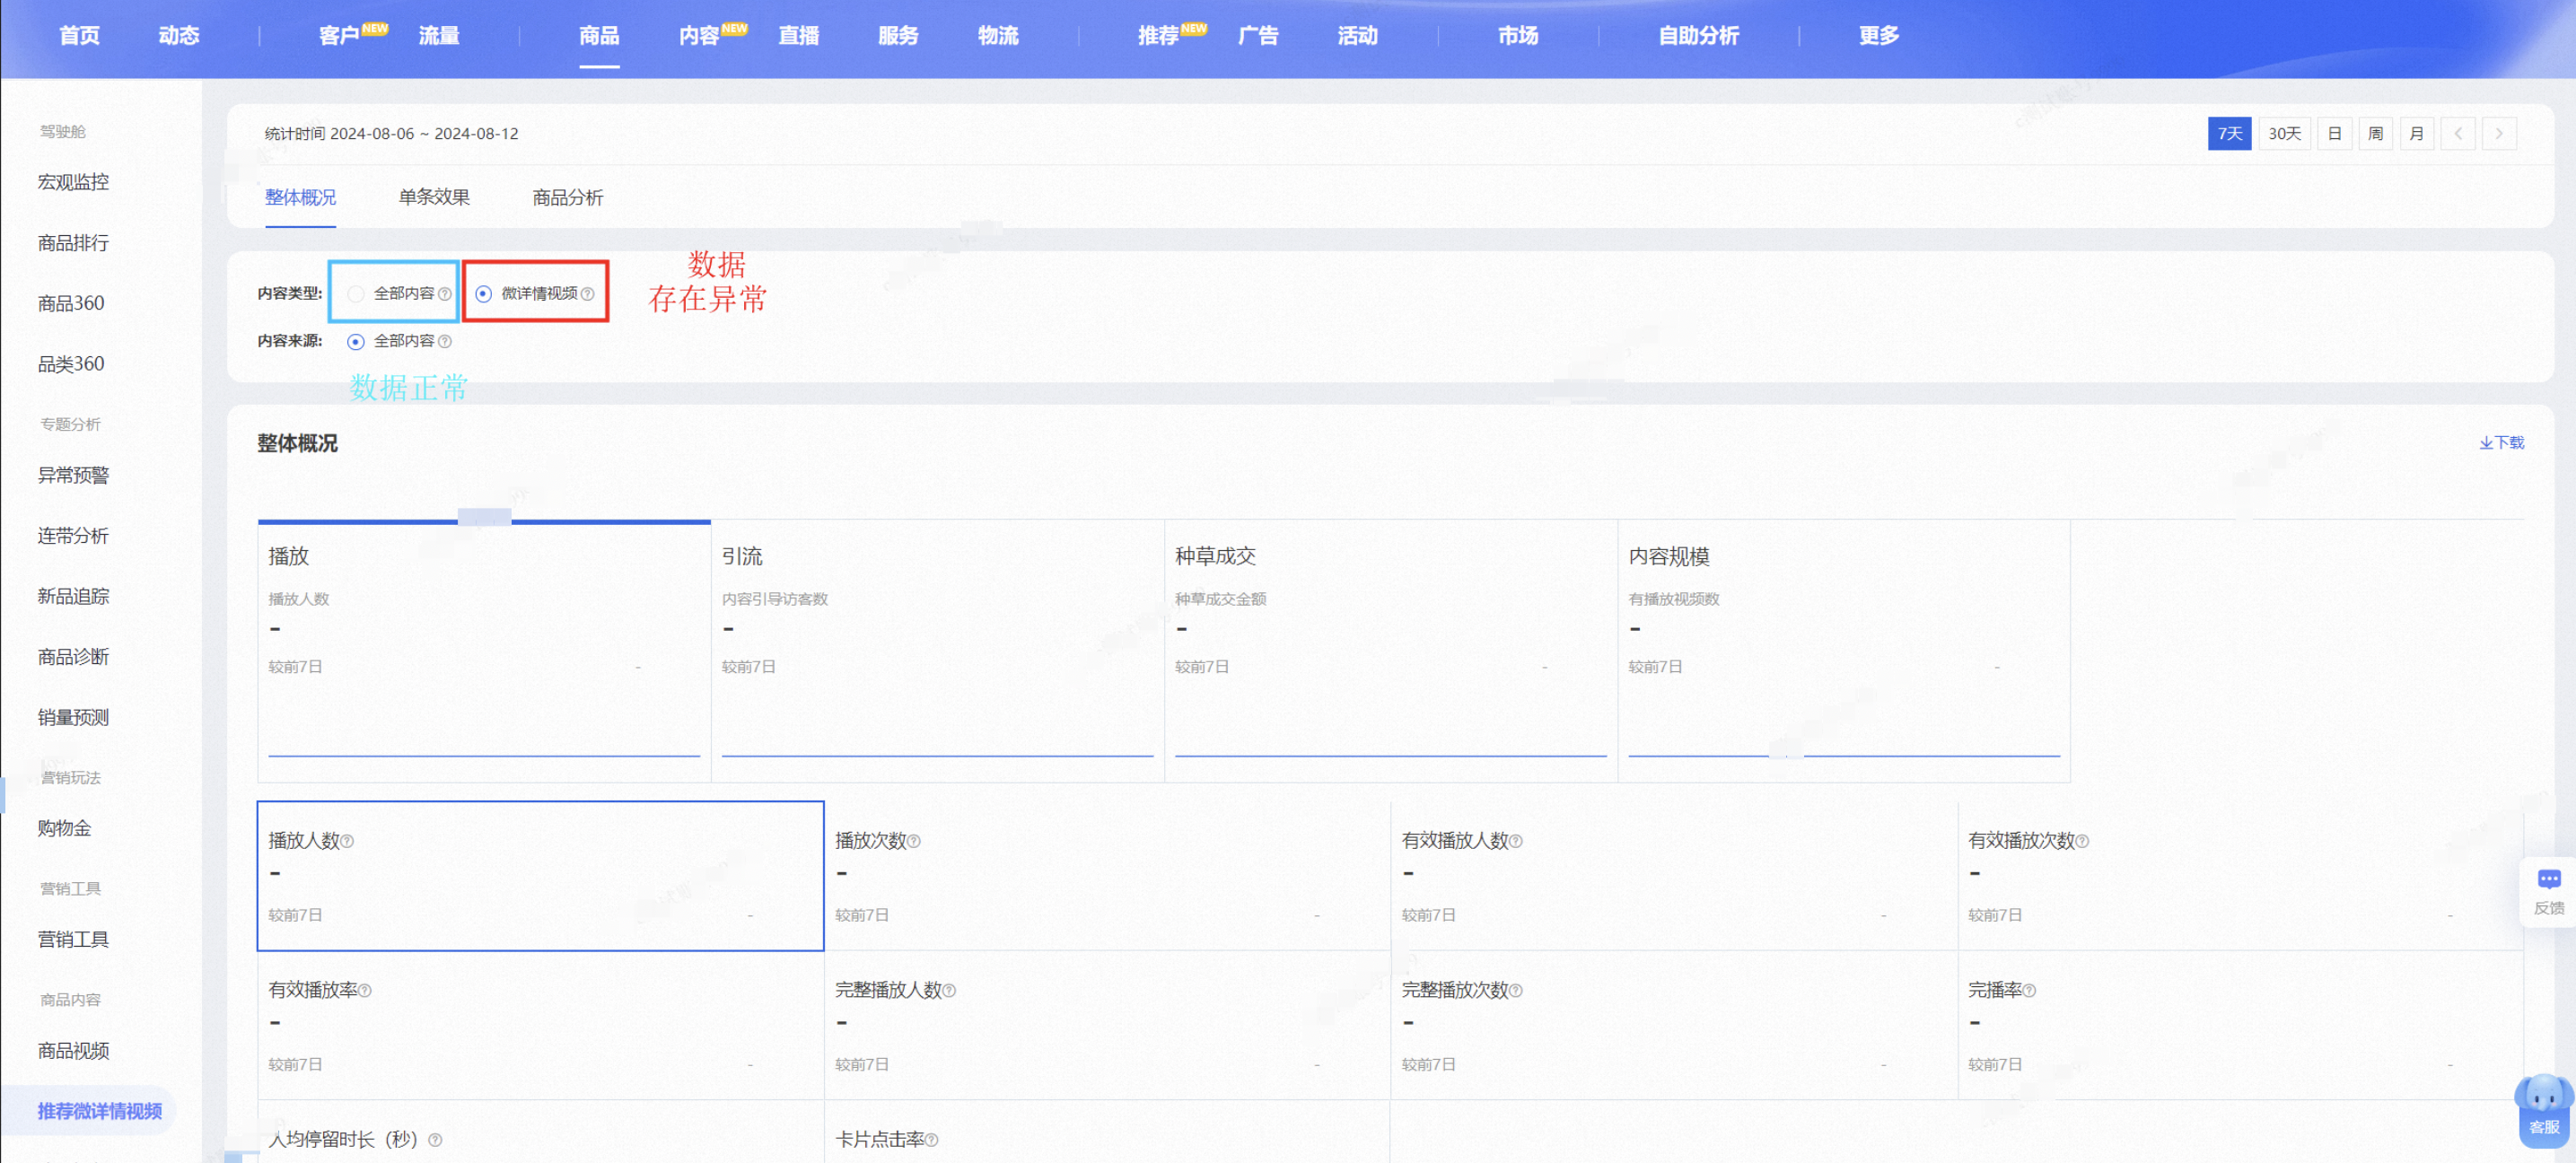Download the 整体概况 data

[x=2502, y=442]
